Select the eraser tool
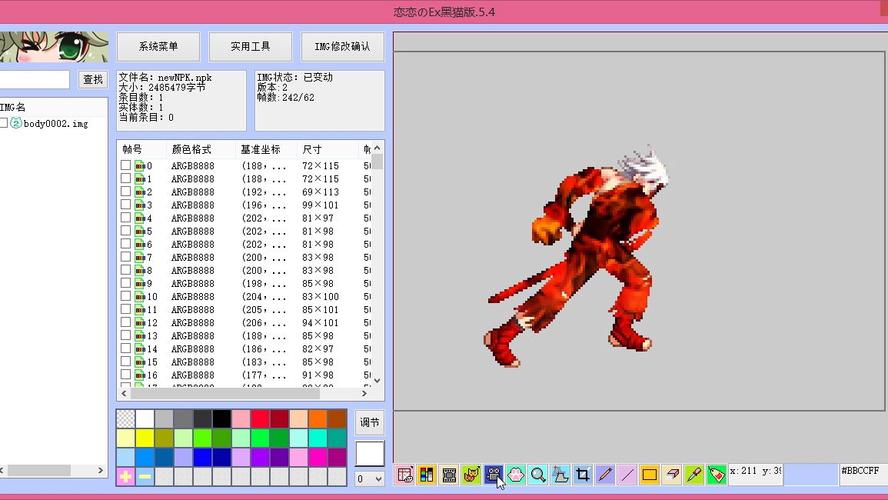Screen dimensions: 888x500 (671, 475)
